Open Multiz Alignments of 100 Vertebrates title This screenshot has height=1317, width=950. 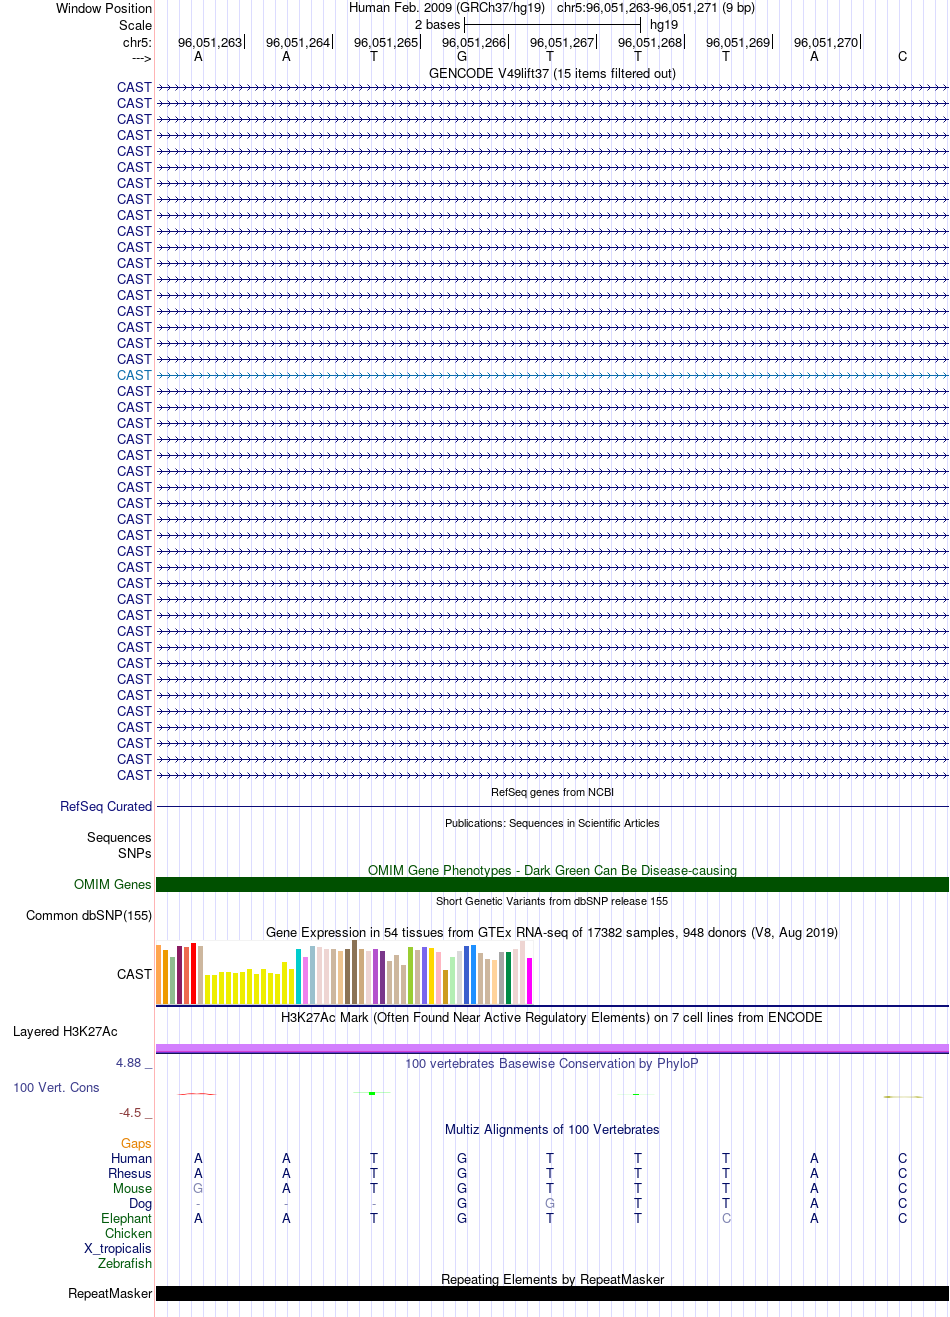click(552, 1129)
